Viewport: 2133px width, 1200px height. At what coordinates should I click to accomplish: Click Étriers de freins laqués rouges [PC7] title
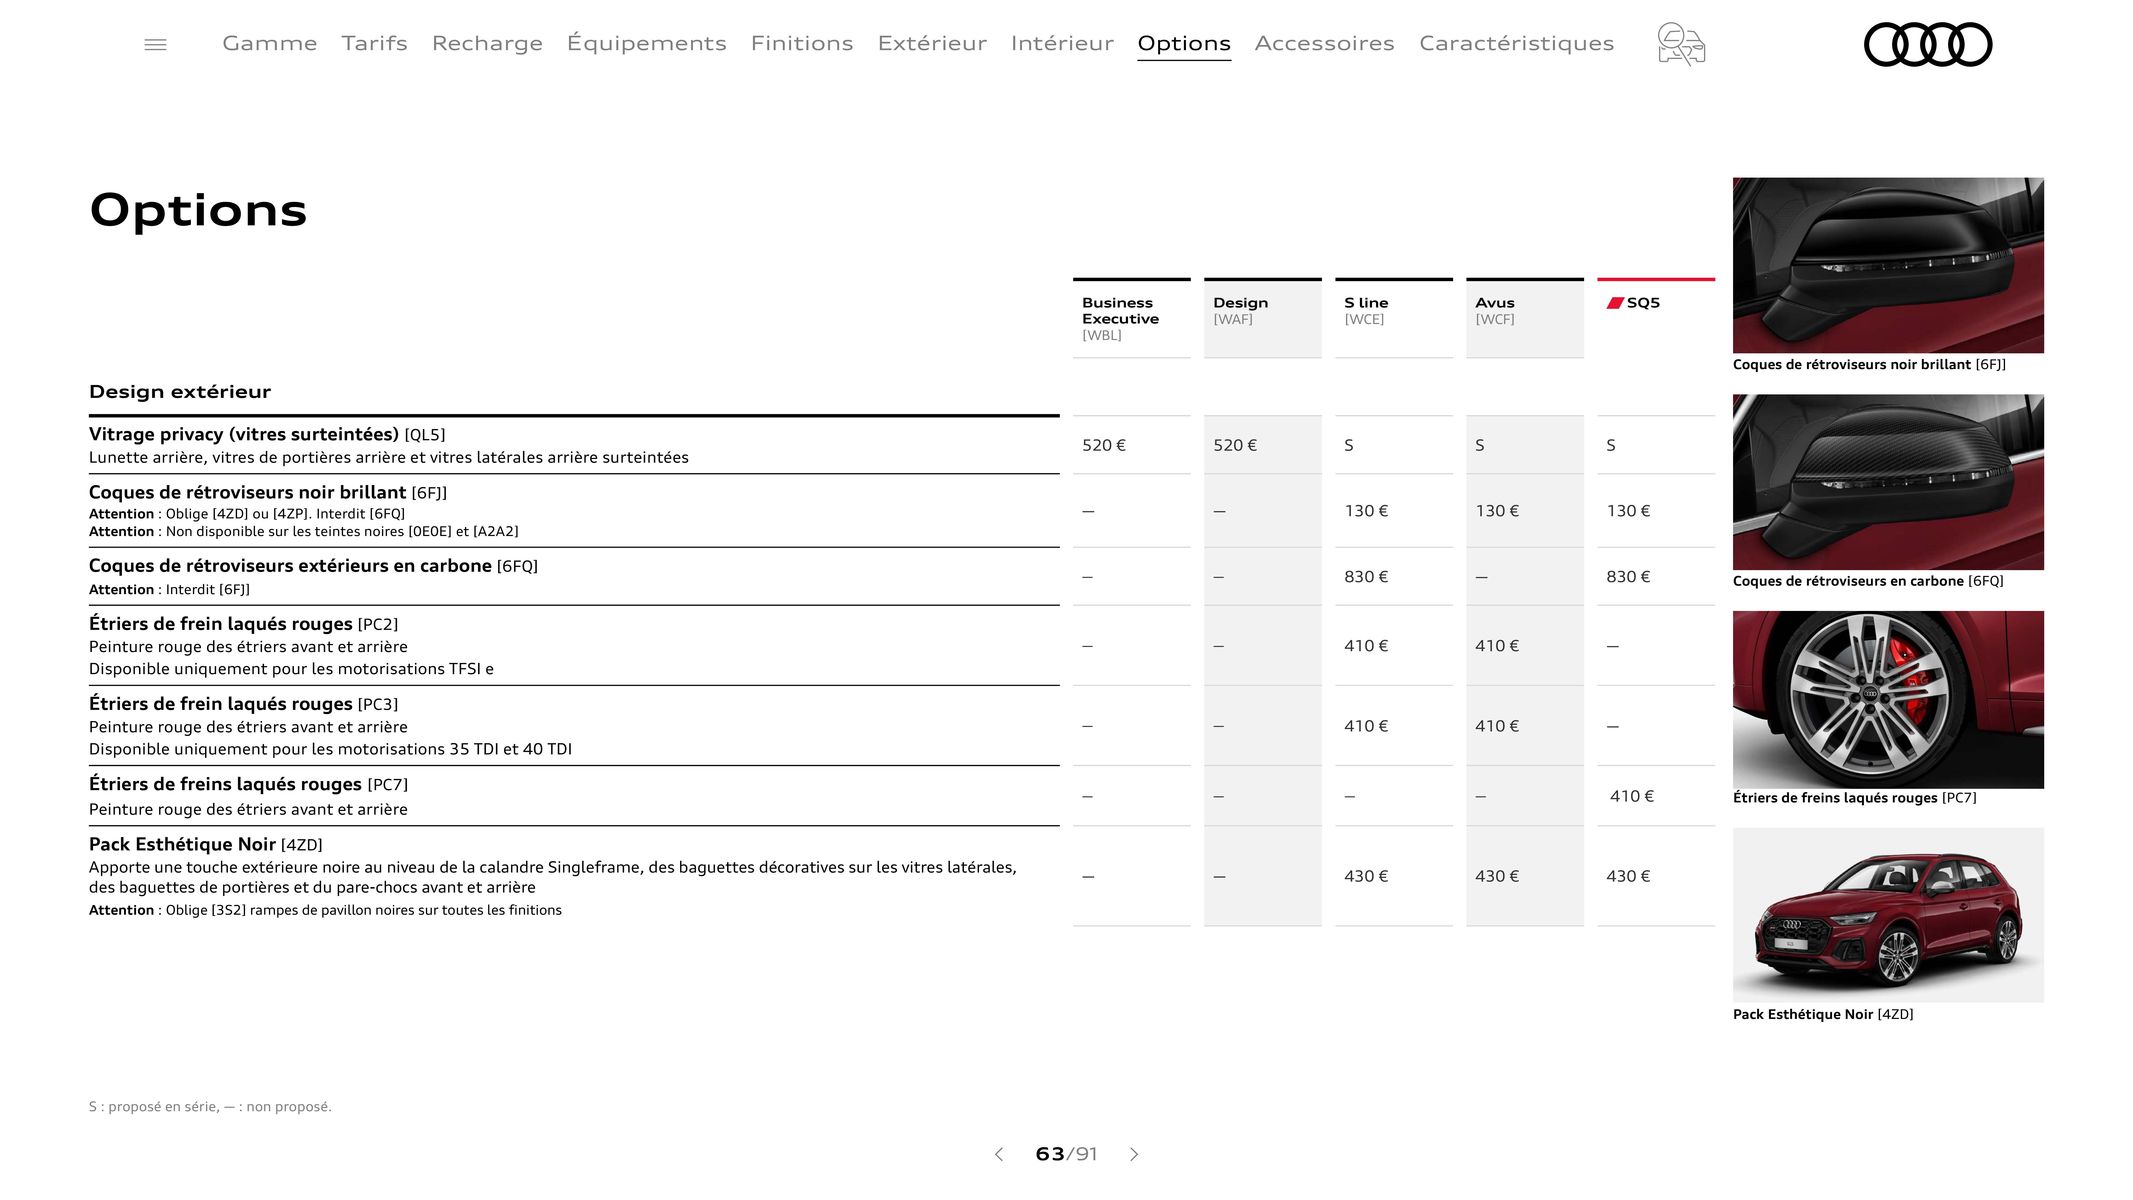pos(248,784)
